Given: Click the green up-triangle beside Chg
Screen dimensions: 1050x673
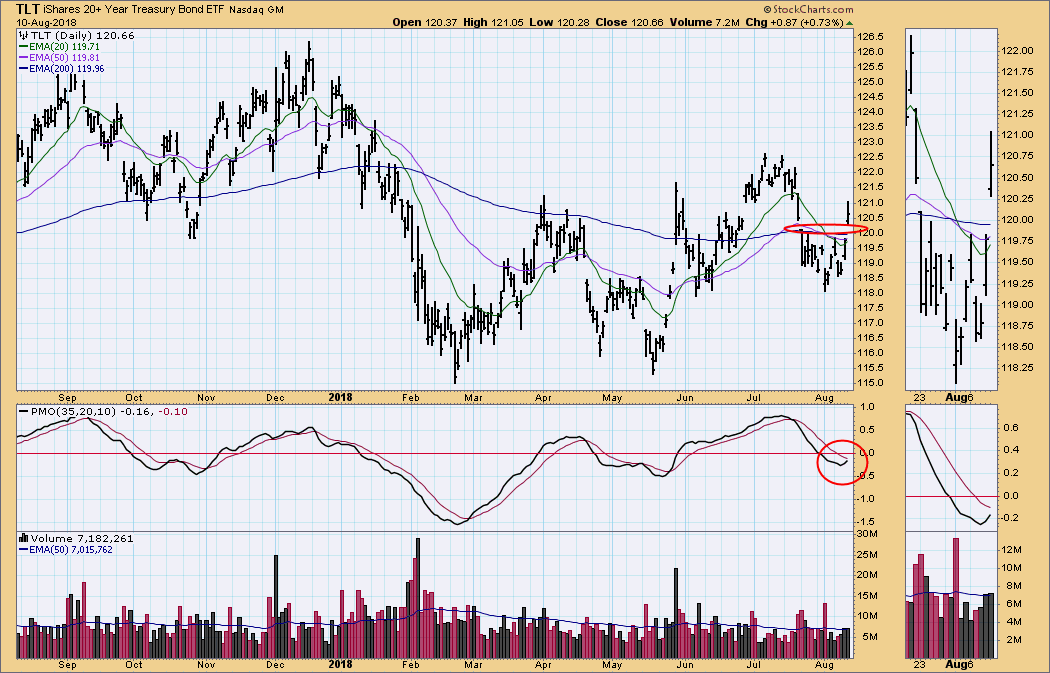Looking at the screenshot, I should pos(850,22).
